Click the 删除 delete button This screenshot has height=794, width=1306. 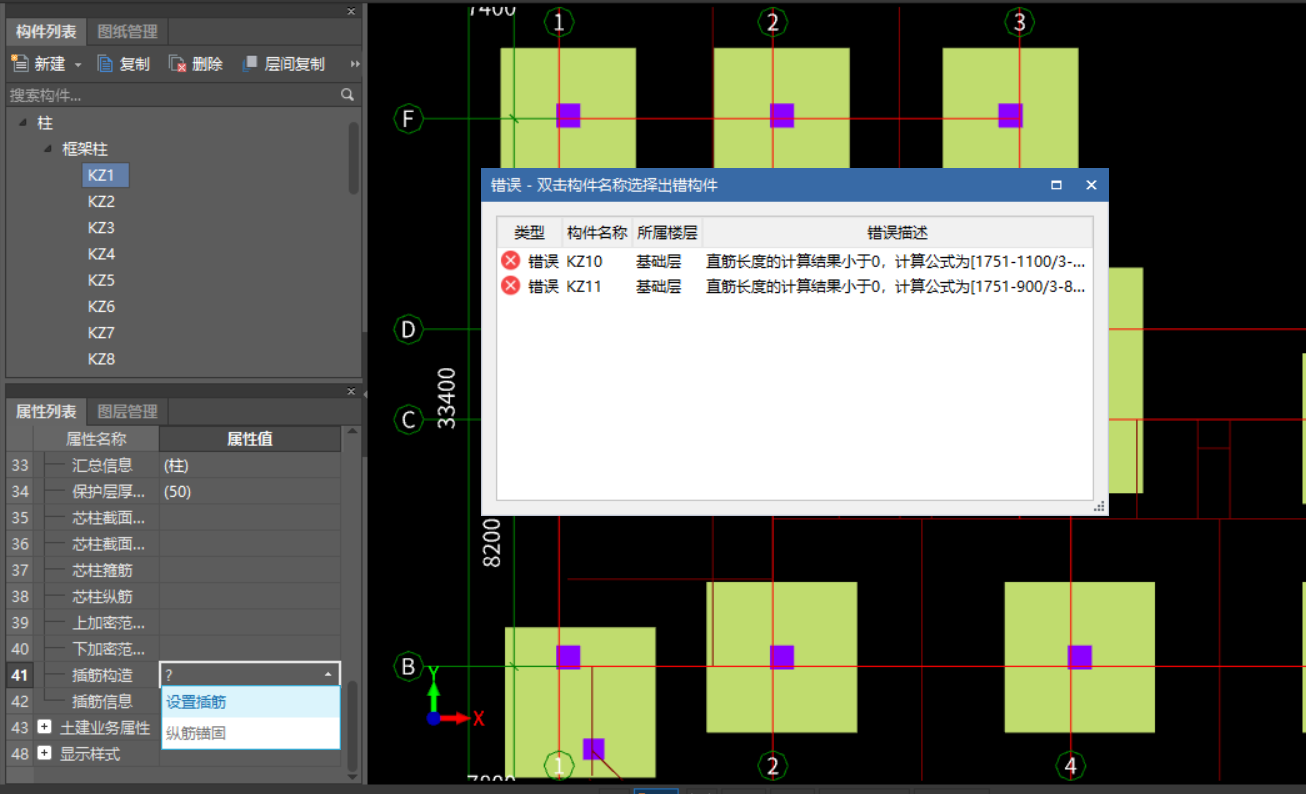(196, 64)
